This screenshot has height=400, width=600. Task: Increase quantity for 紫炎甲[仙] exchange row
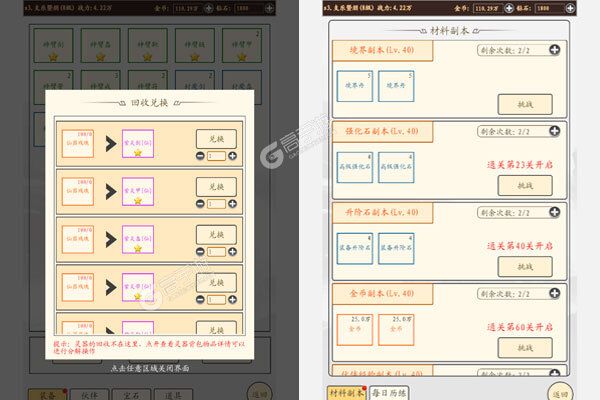point(232,204)
